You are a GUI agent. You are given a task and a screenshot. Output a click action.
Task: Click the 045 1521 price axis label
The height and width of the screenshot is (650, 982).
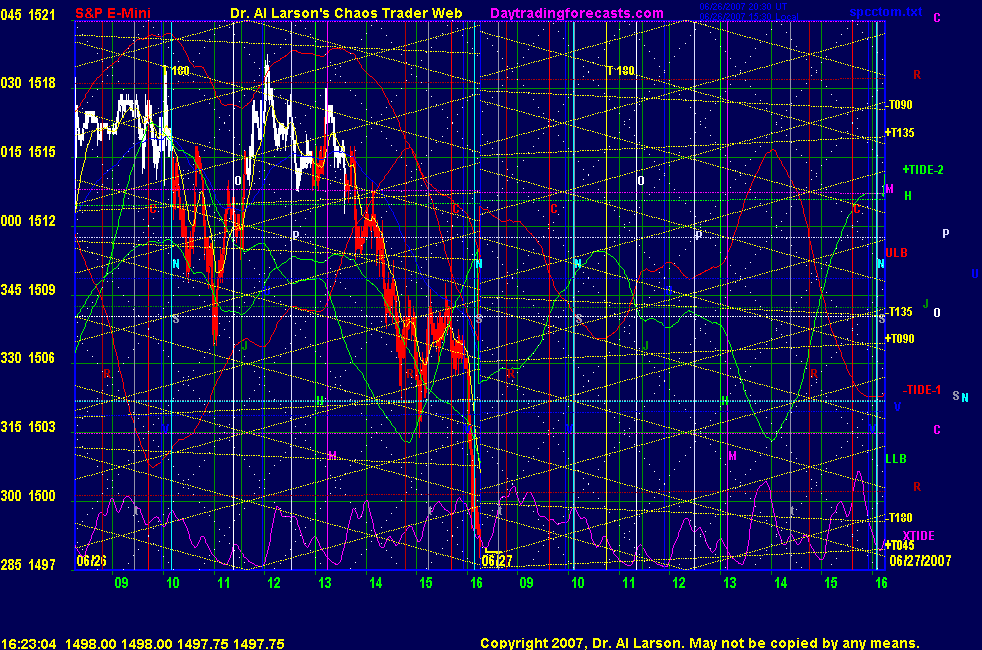(28, 14)
